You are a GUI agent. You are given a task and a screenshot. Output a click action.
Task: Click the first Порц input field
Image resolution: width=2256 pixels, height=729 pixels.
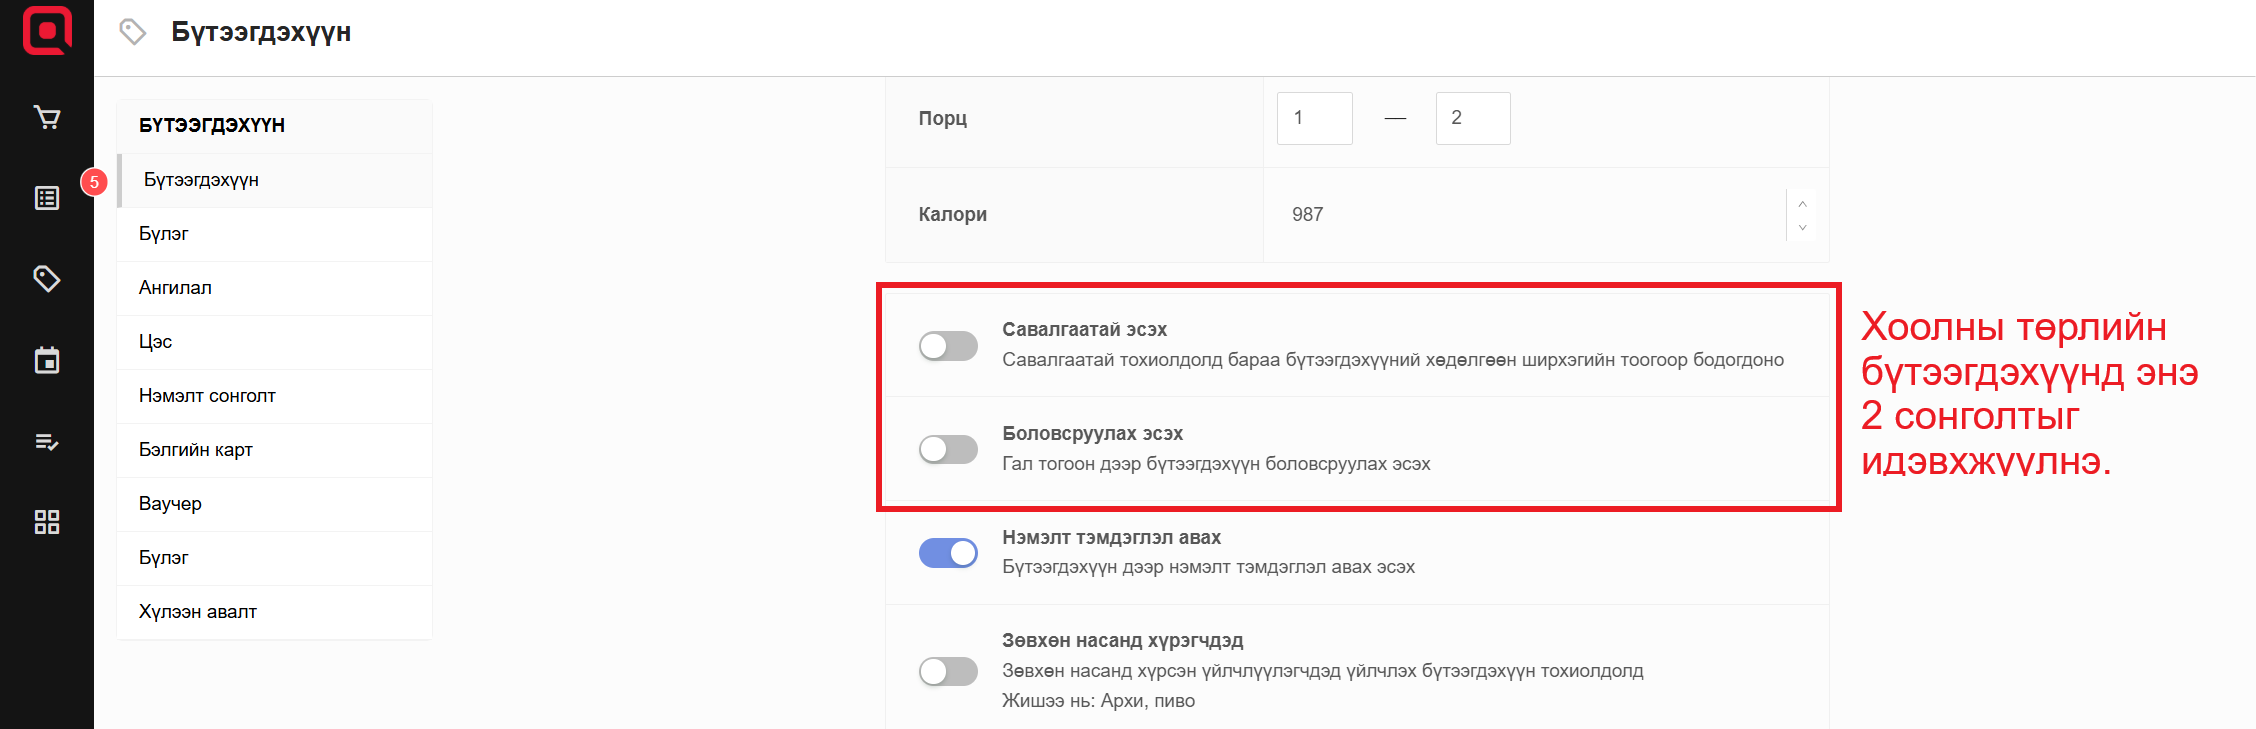1314,118
